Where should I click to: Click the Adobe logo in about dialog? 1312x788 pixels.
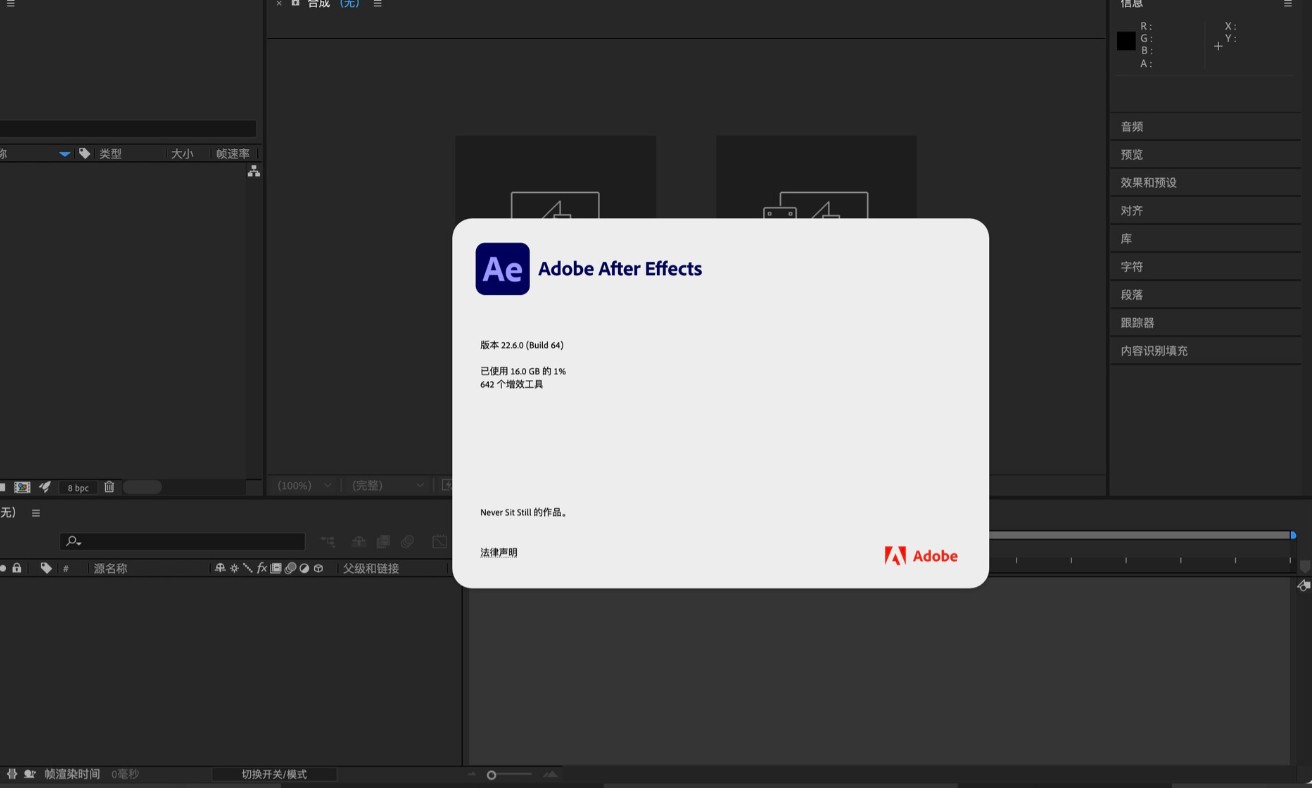click(921, 556)
